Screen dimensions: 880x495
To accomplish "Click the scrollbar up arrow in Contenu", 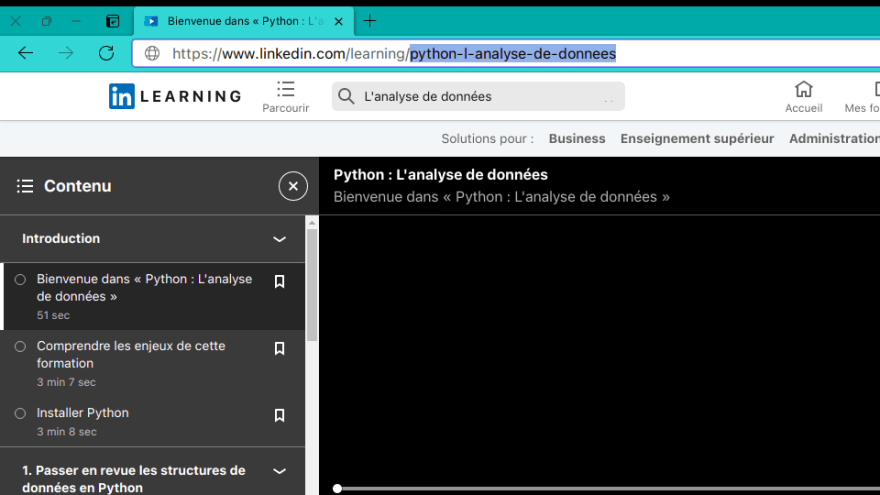I will (x=312, y=223).
